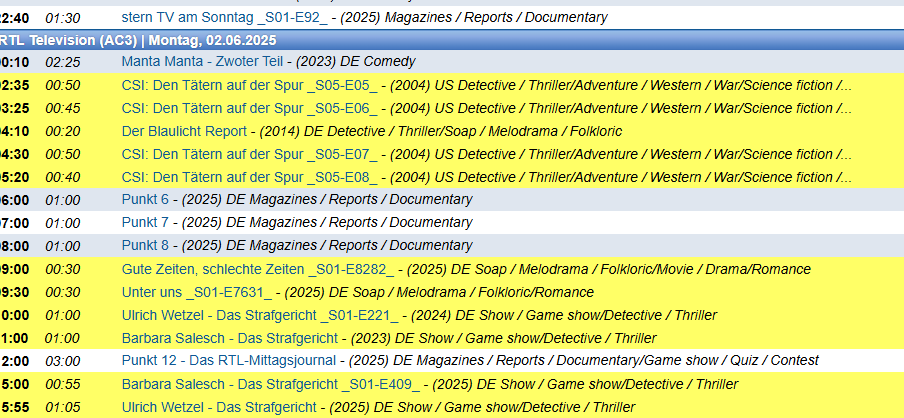
Task: Open the stern TV am Sonntag S01-E92 link
Action: point(224,18)
